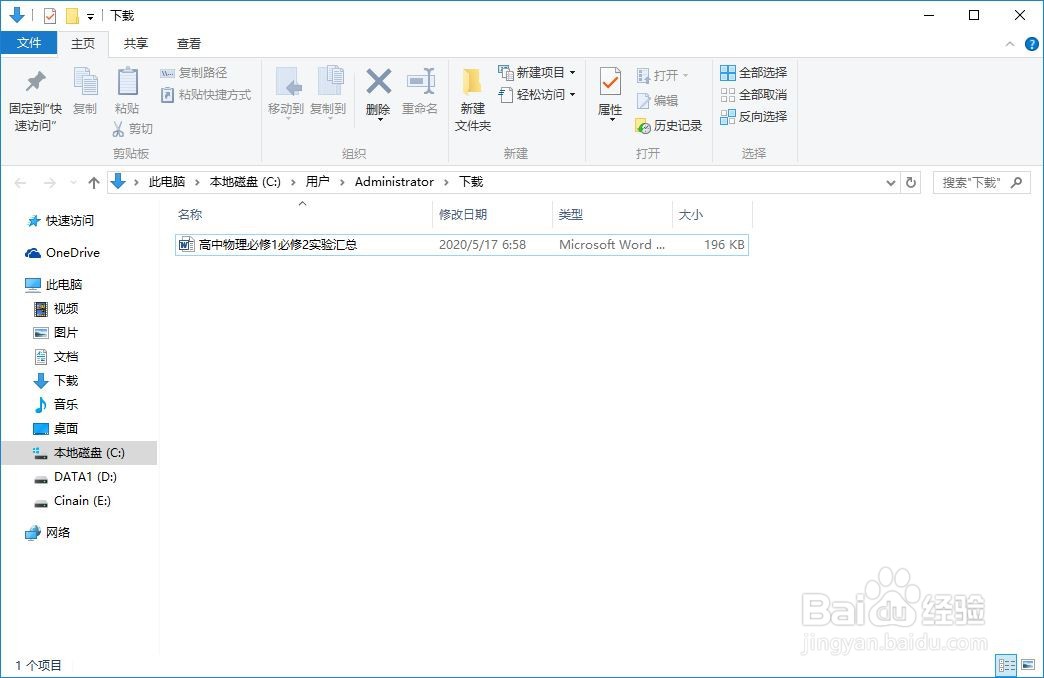
Task: Click the Copy (复制) ribbon icon
Action: [x=85, y=82]
